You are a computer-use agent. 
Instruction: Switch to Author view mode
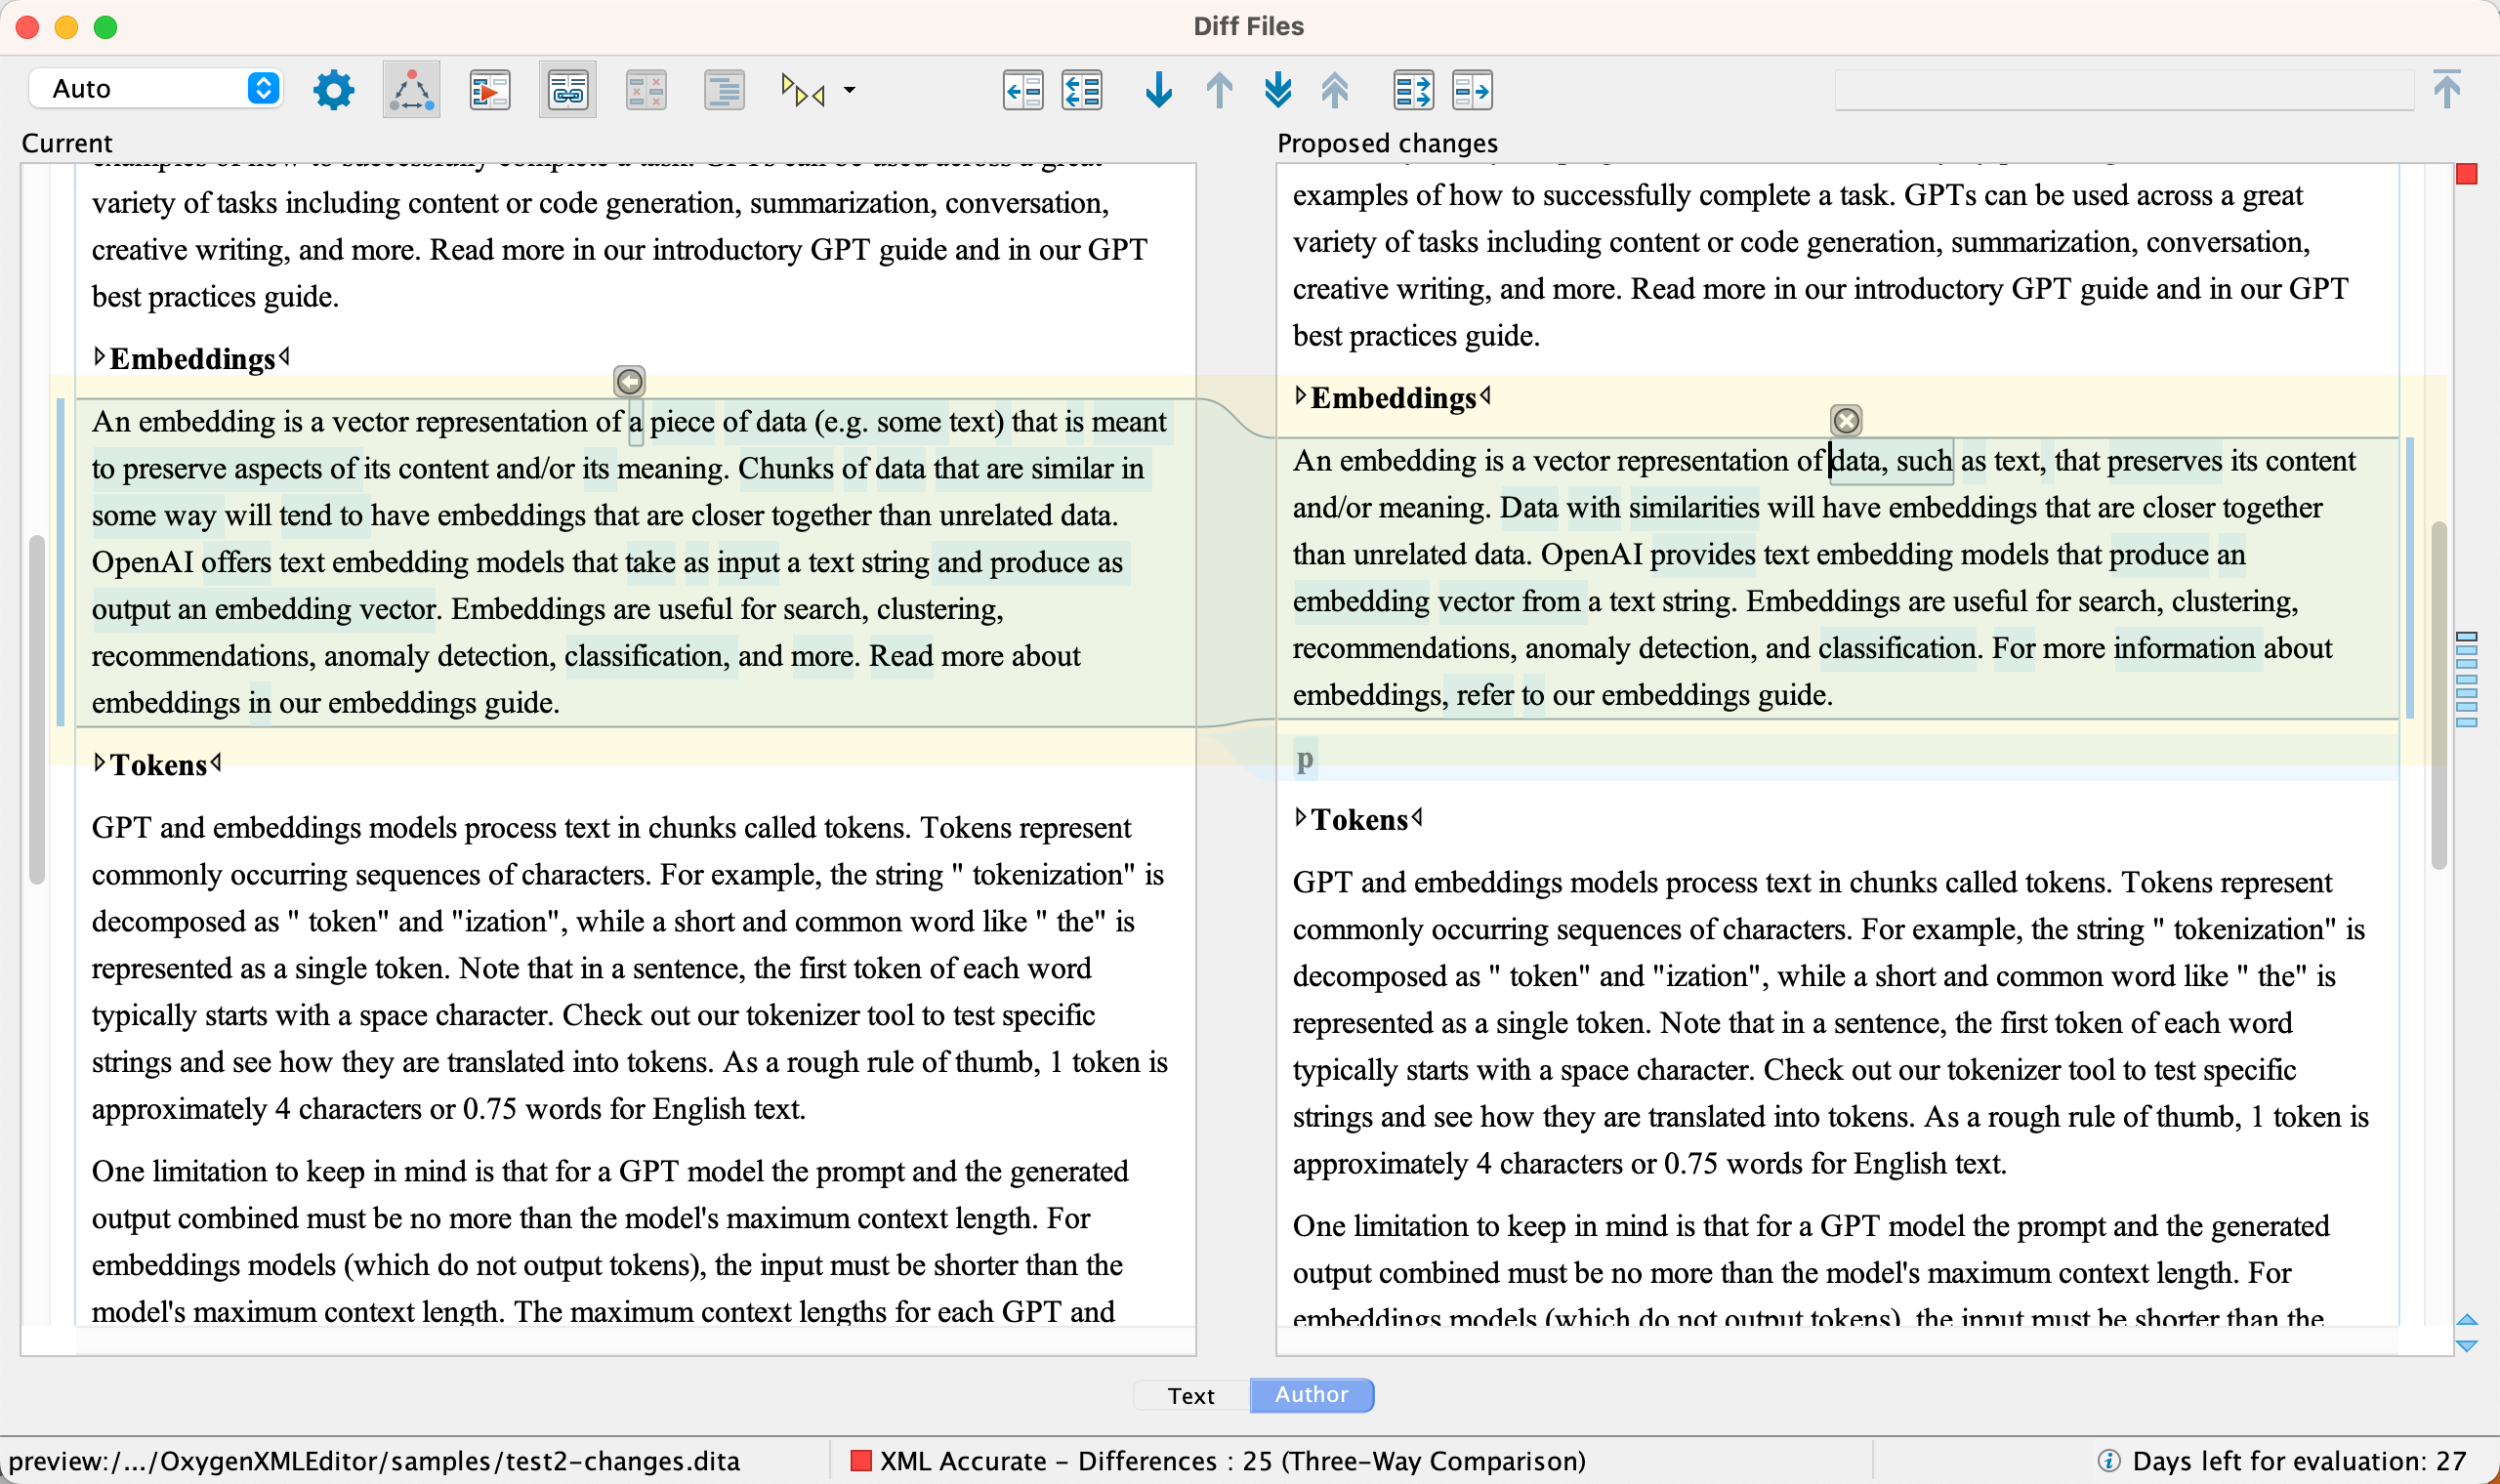[x=1311, y=1394]
